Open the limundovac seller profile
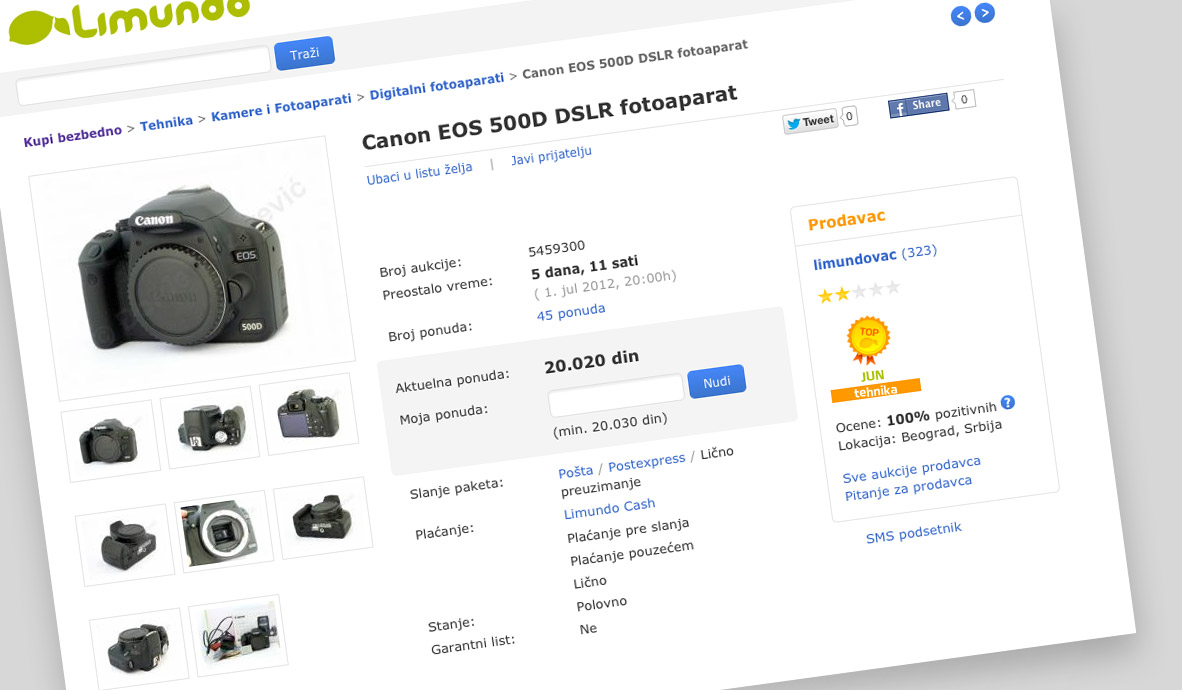This screenshot has height=690, width=1182. 855,257
